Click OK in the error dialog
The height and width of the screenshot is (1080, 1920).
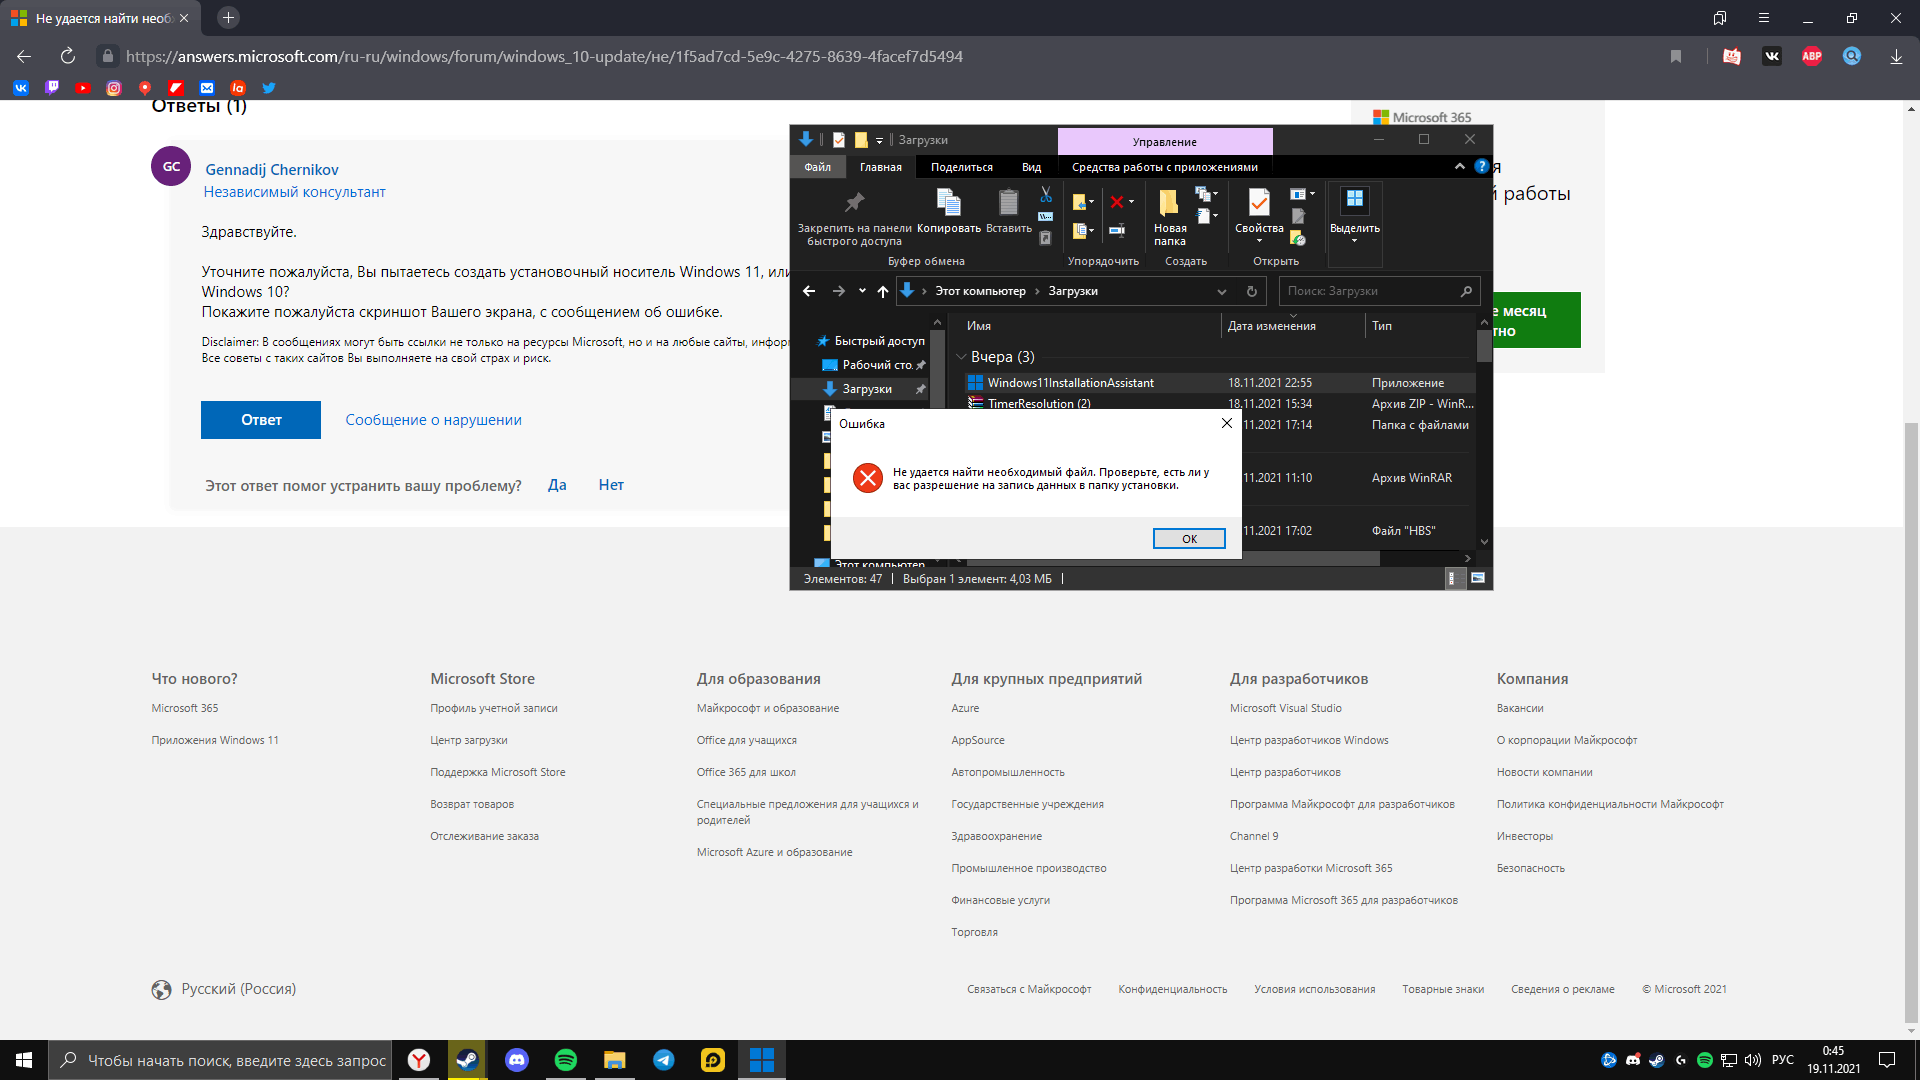(x=1189, y=539)
